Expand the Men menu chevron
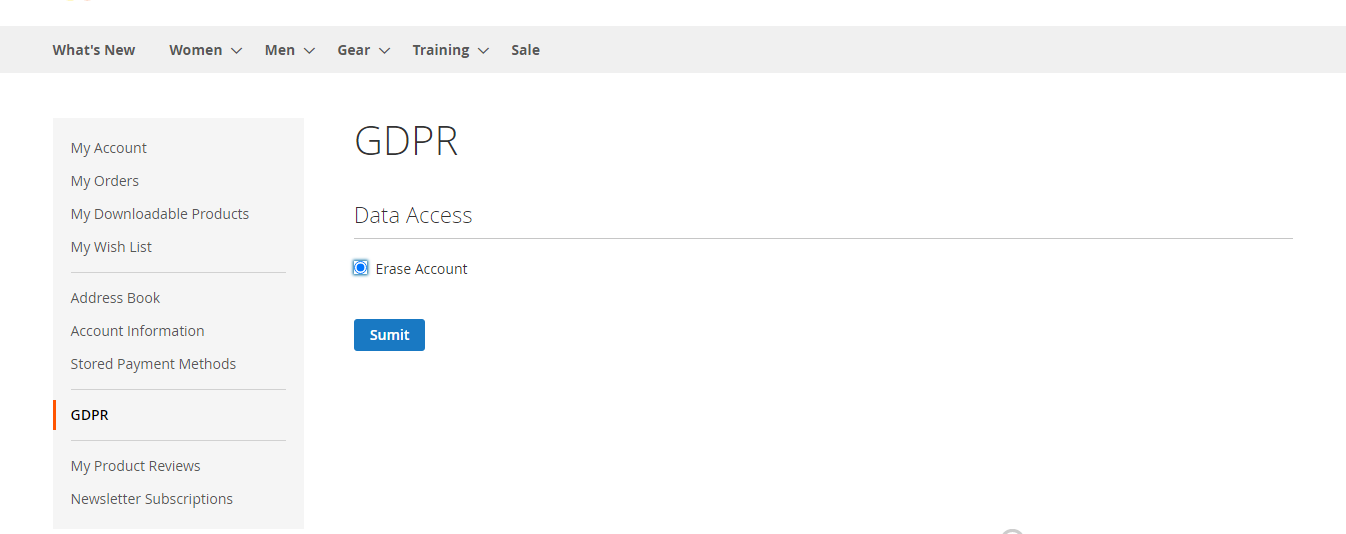Screen dimensions: 1346x534 point(309,51)
